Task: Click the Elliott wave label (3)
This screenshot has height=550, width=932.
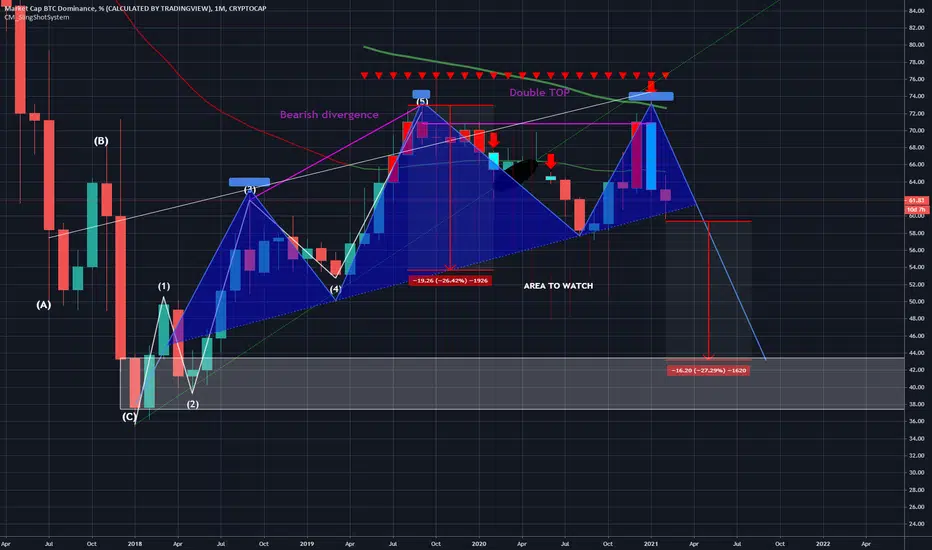Action: point(250,190)
